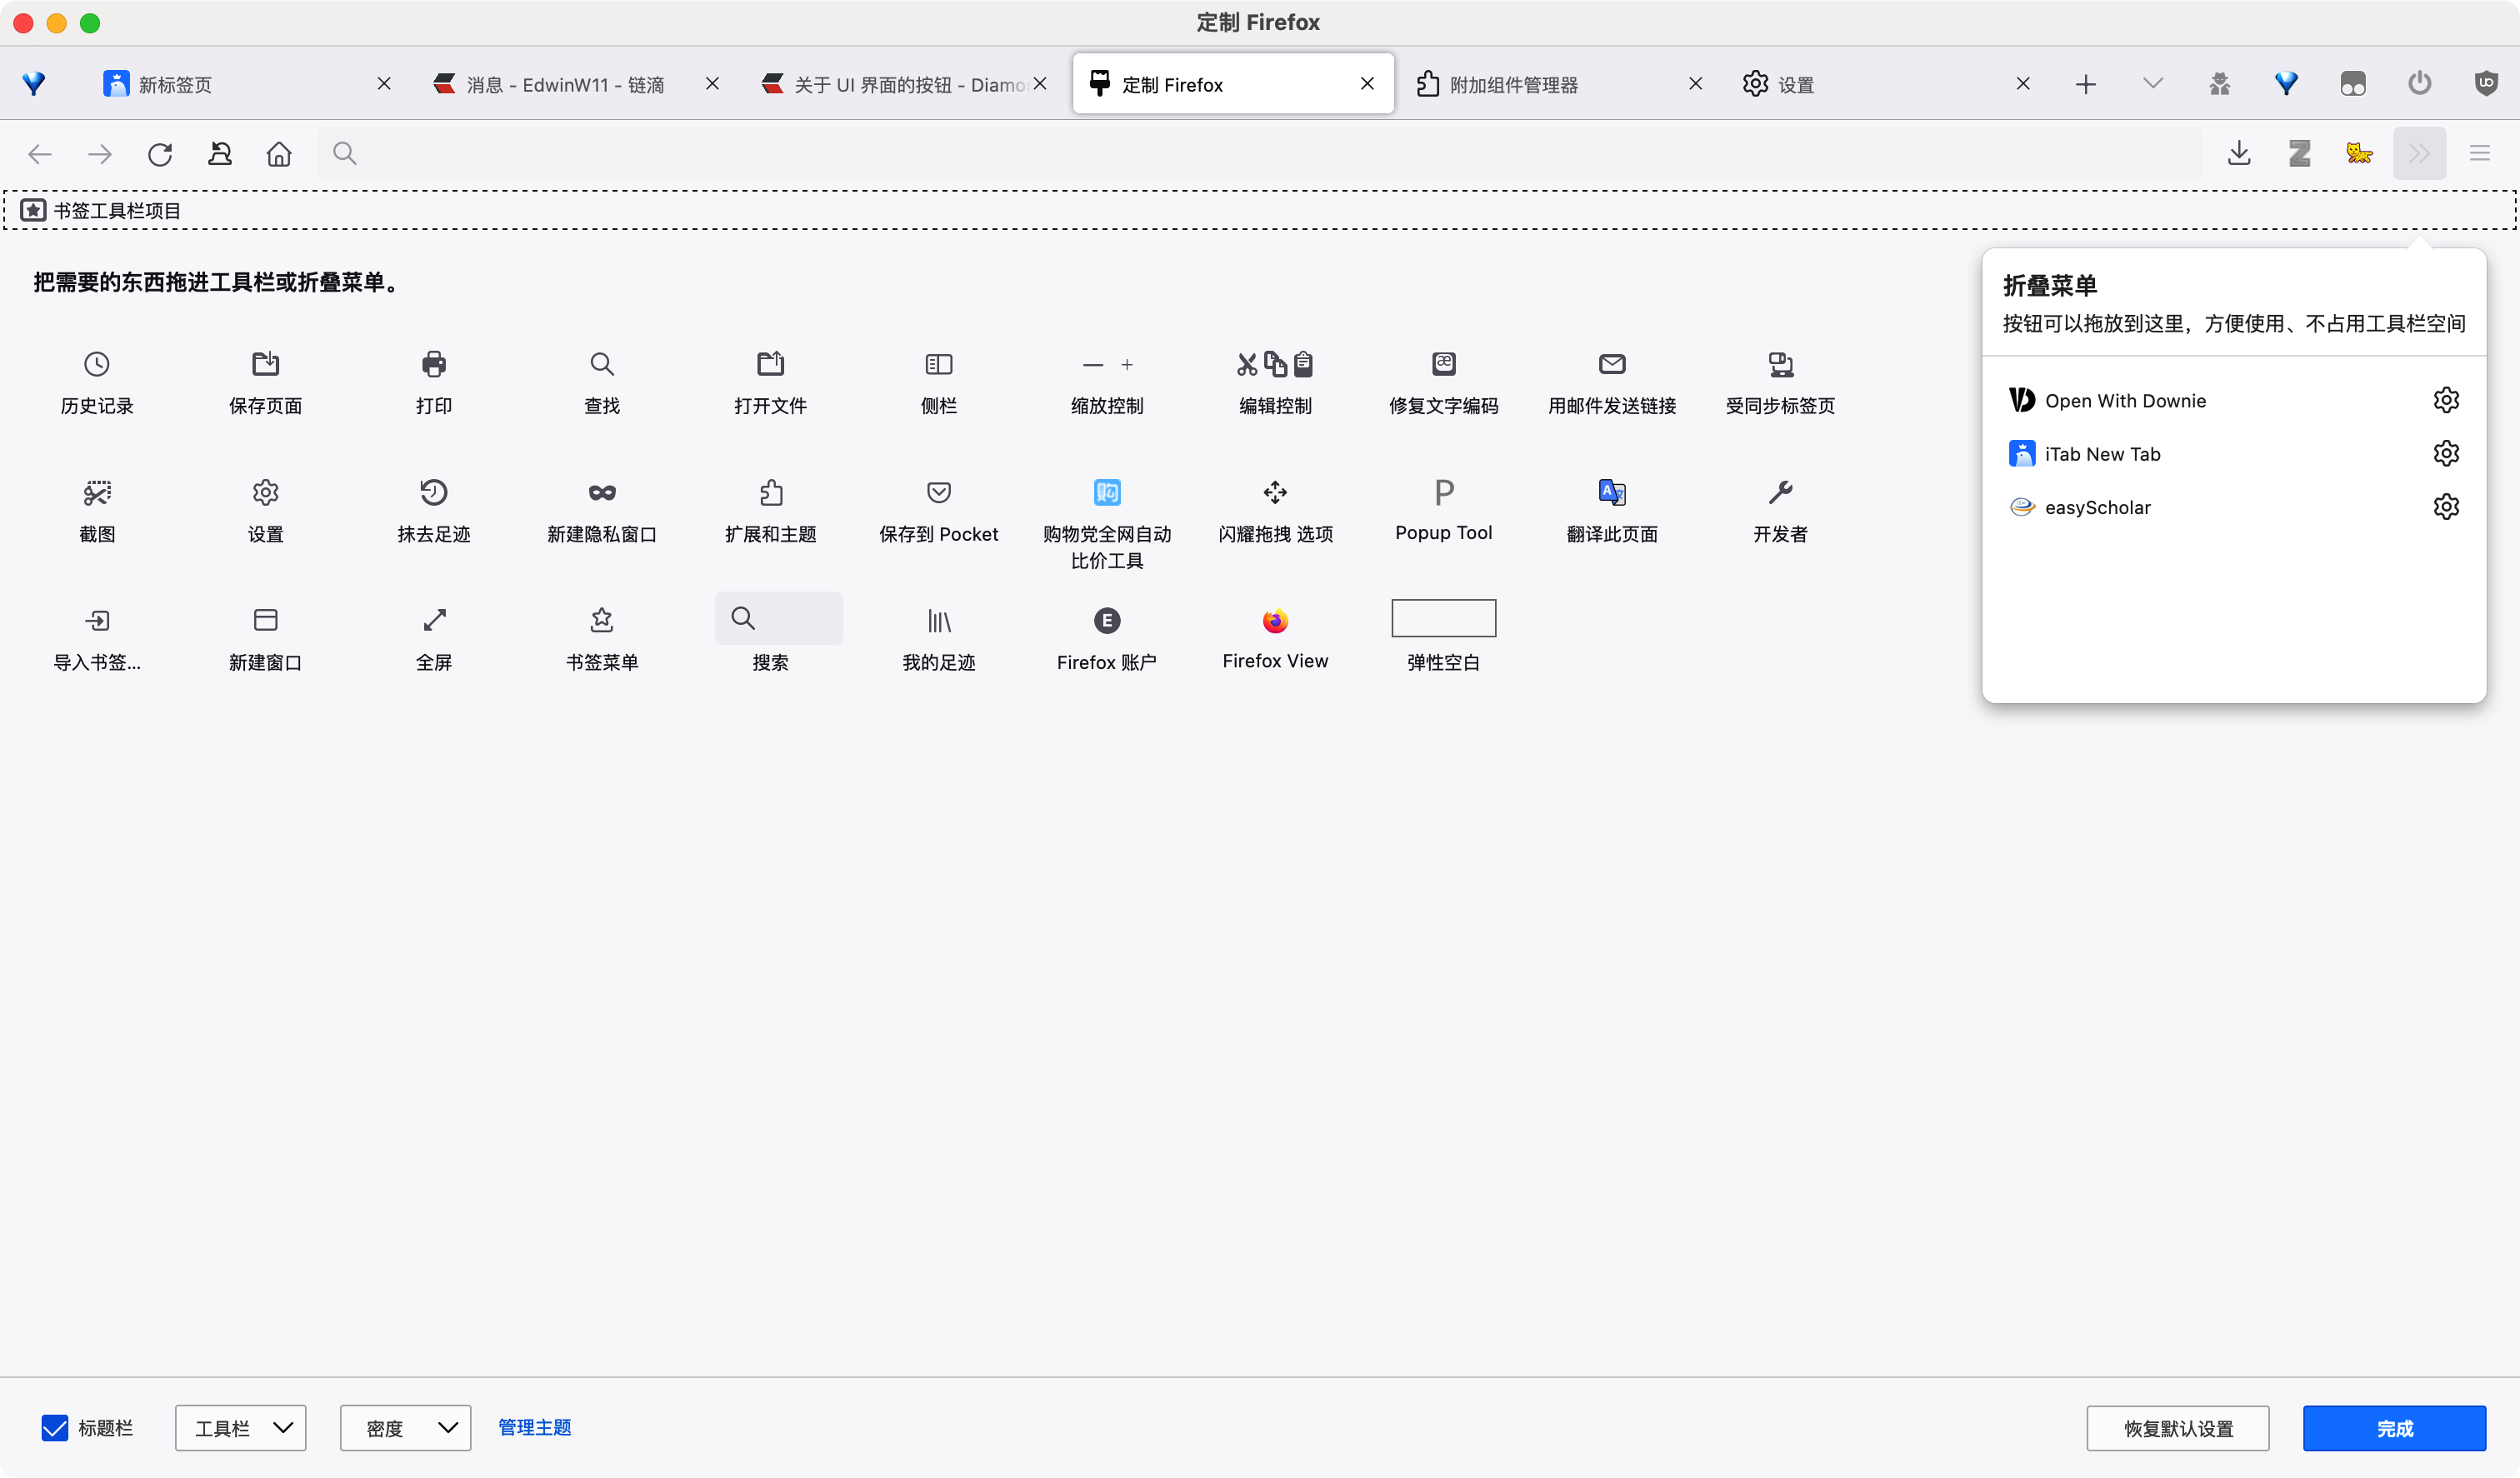
Task: Uncheck the 标题栏 checkbox
Action: [55, 1427]
